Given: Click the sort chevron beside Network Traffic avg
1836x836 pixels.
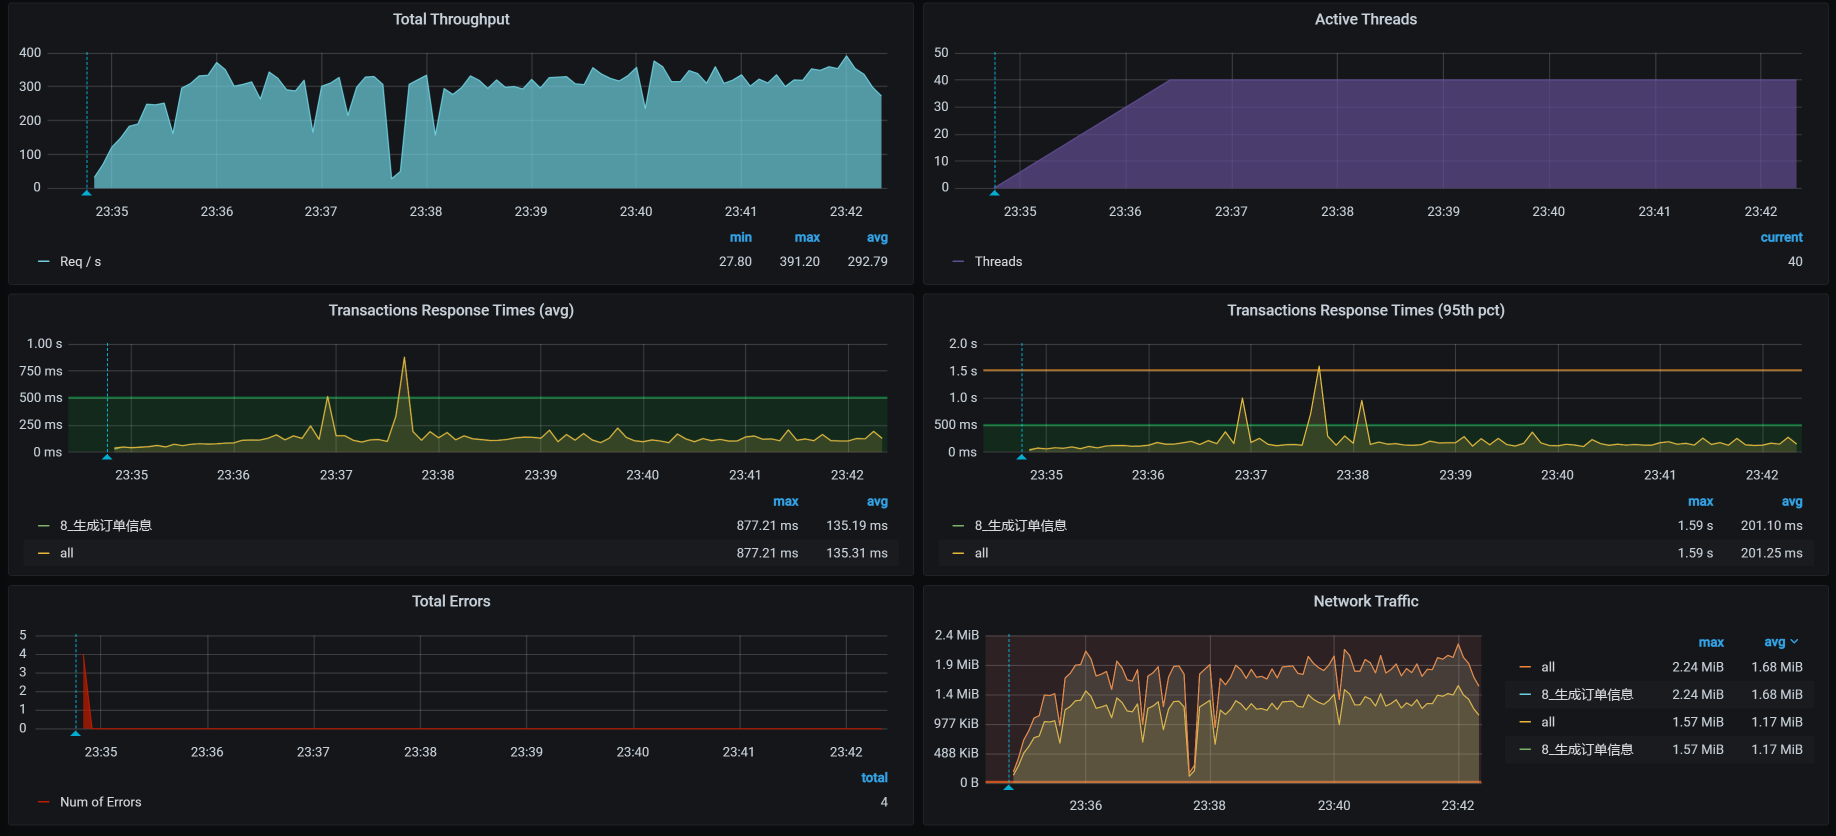Looking at the screenshot, I should point(1794,642).
